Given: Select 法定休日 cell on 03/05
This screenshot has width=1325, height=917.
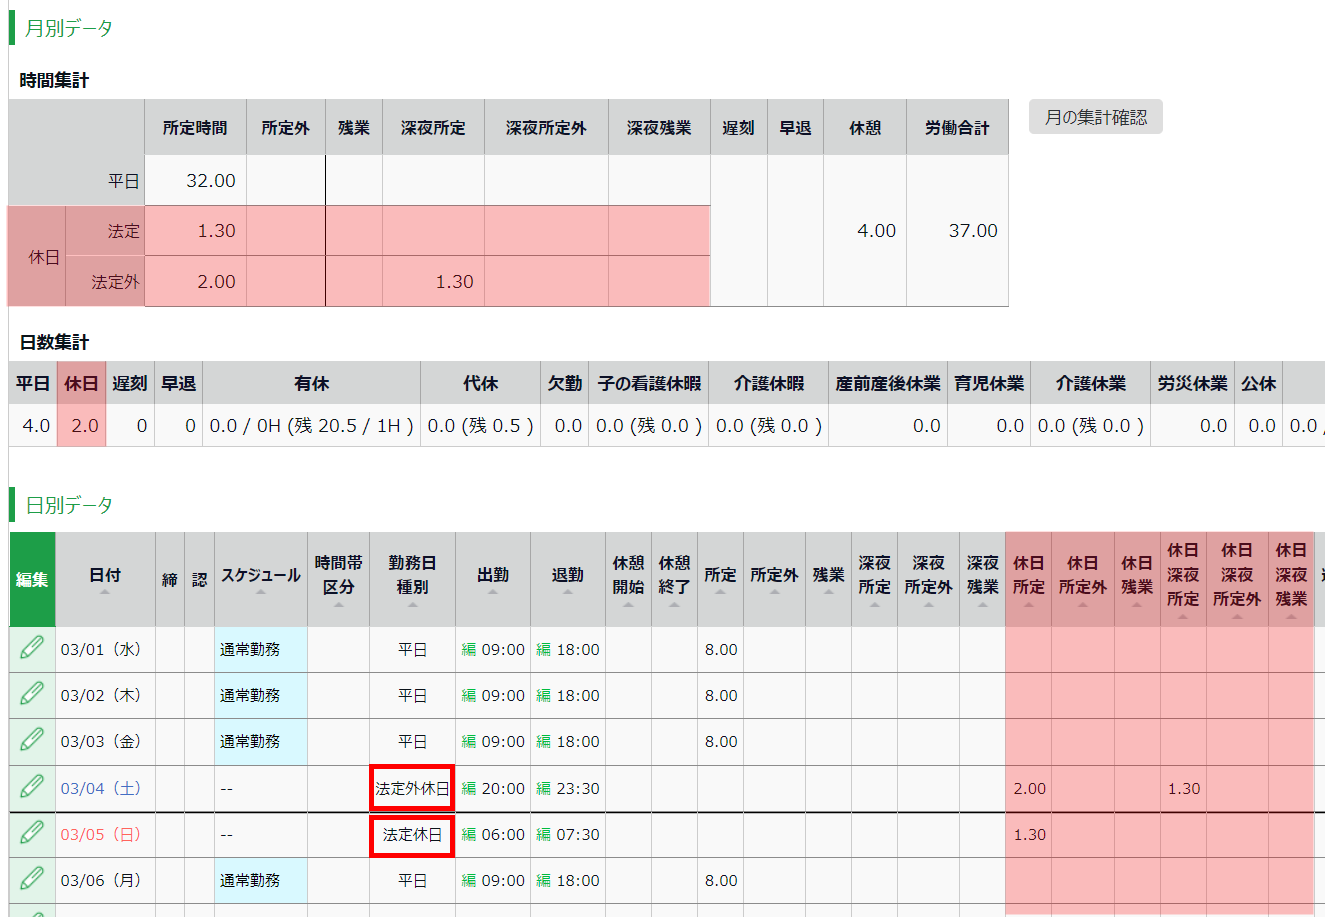Looking at the screenshot, I should (x=412, y=835).
